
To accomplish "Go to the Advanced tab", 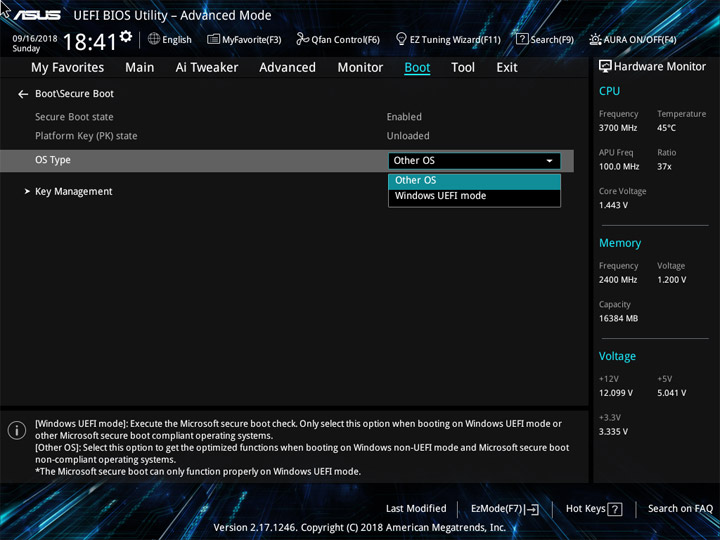I will point(287,68).
